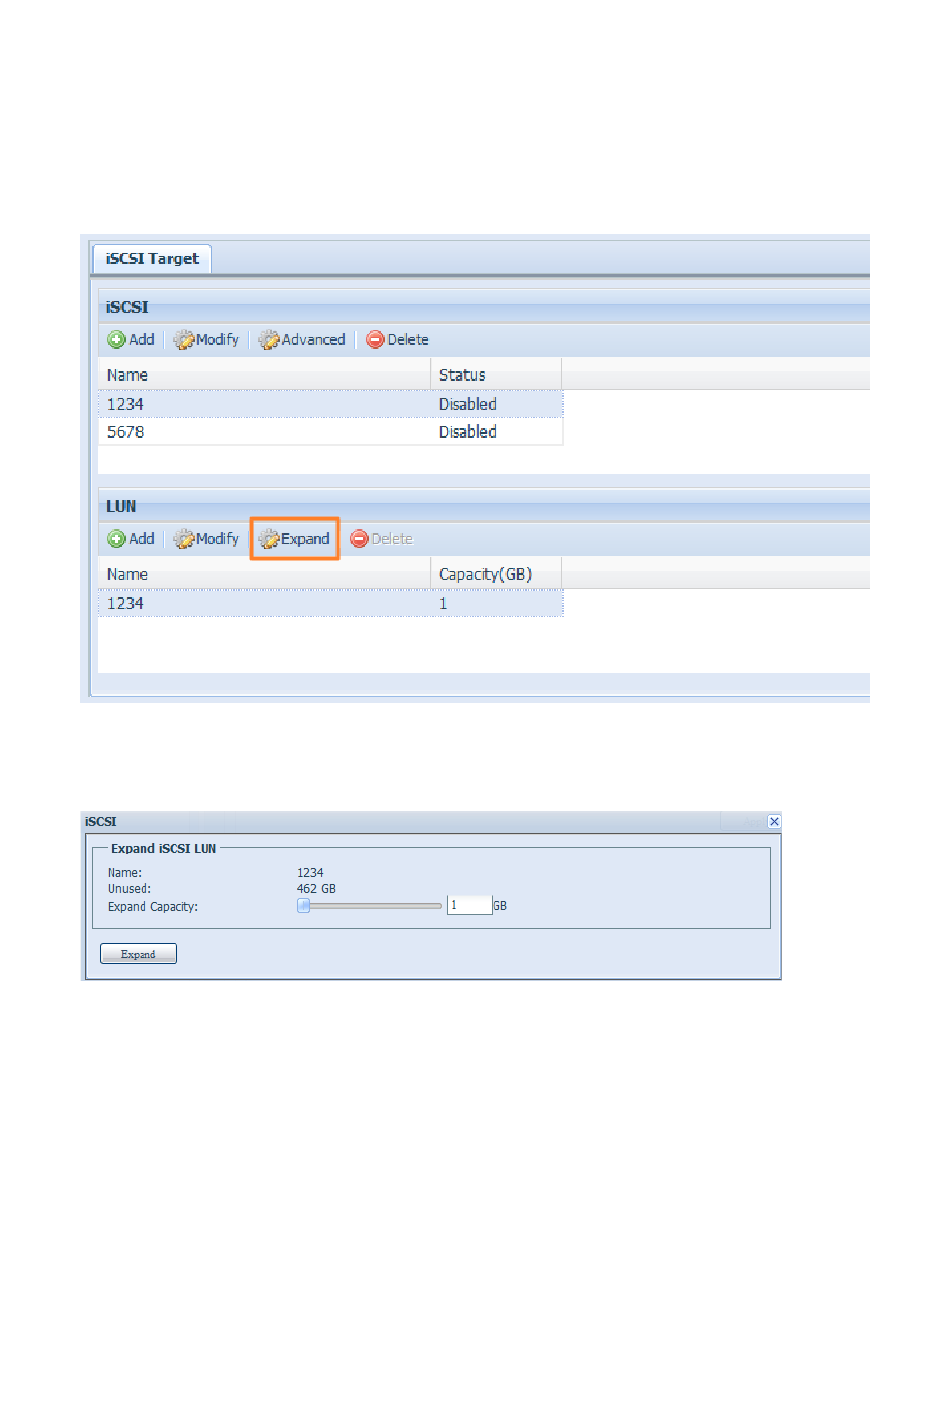Click the 462 GB unused value
The width and height of the screenshot is (950, 1419).
(x=316, y=889)
